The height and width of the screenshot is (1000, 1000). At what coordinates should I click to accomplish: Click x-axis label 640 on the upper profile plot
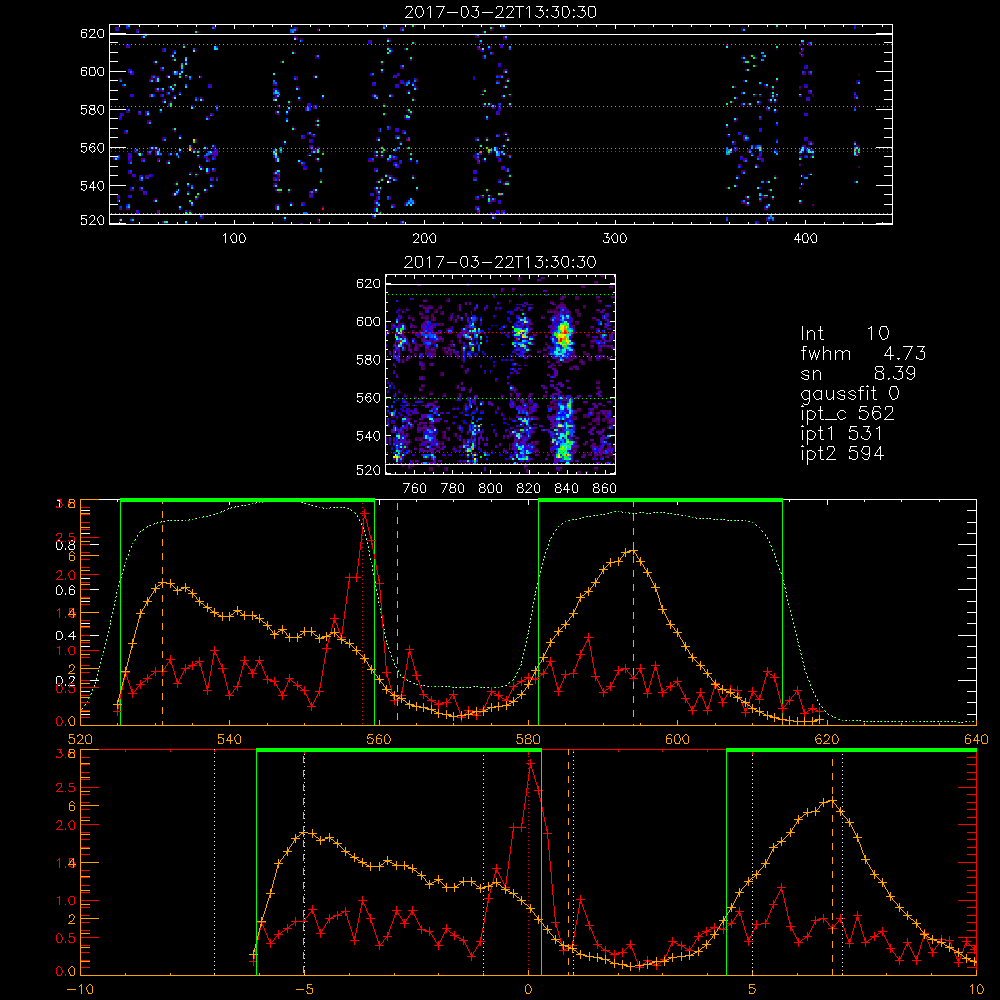coord(976,740)
